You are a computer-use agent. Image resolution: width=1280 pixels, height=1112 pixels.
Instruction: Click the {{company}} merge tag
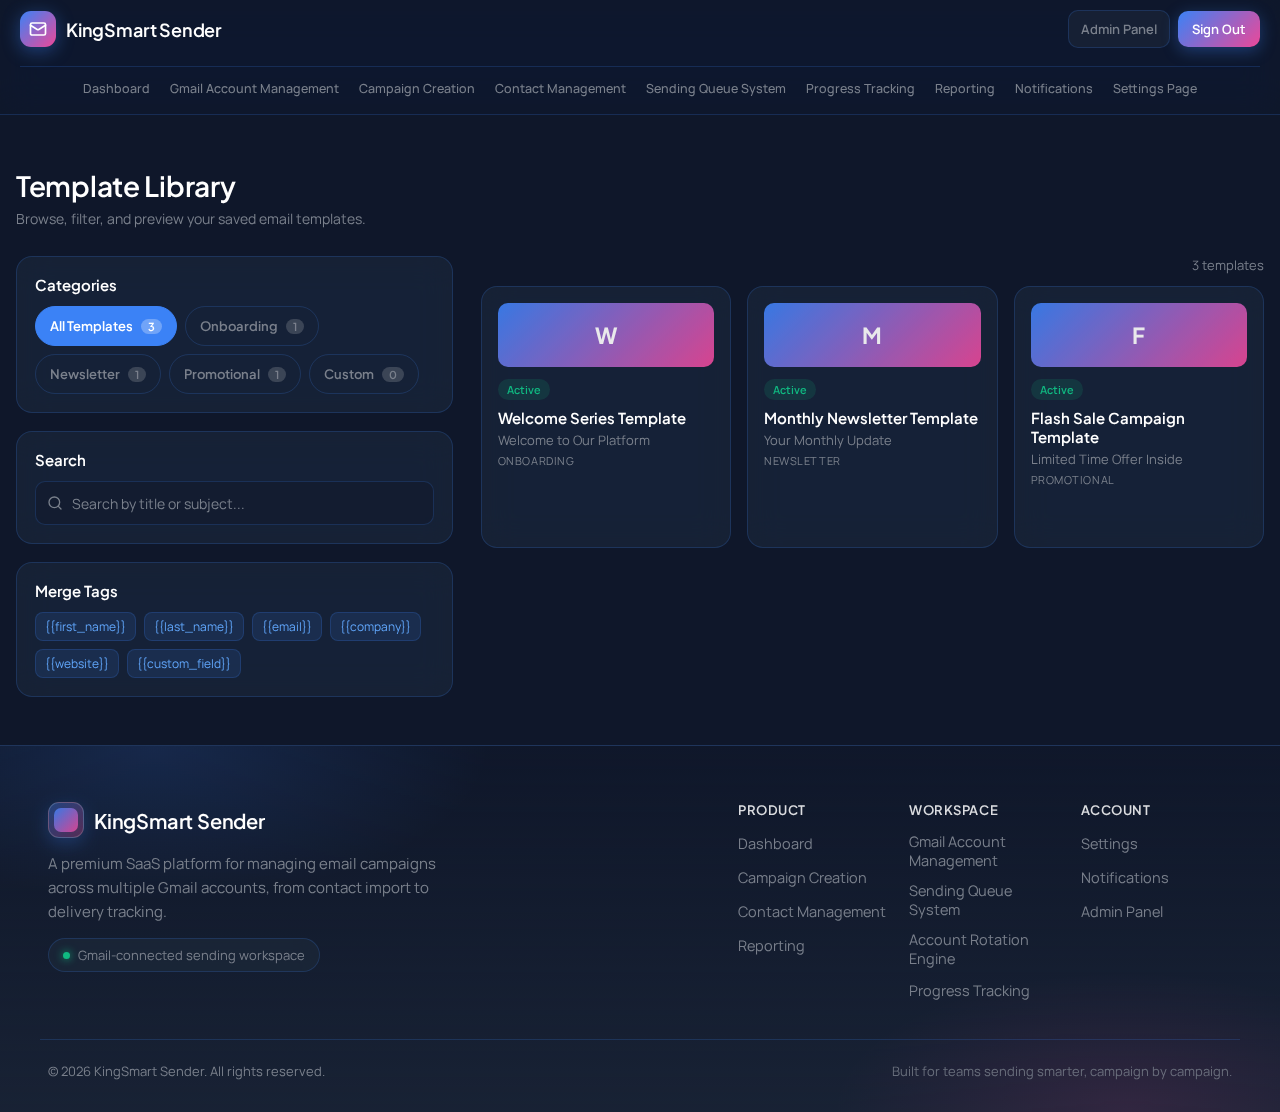coord(375,626)
